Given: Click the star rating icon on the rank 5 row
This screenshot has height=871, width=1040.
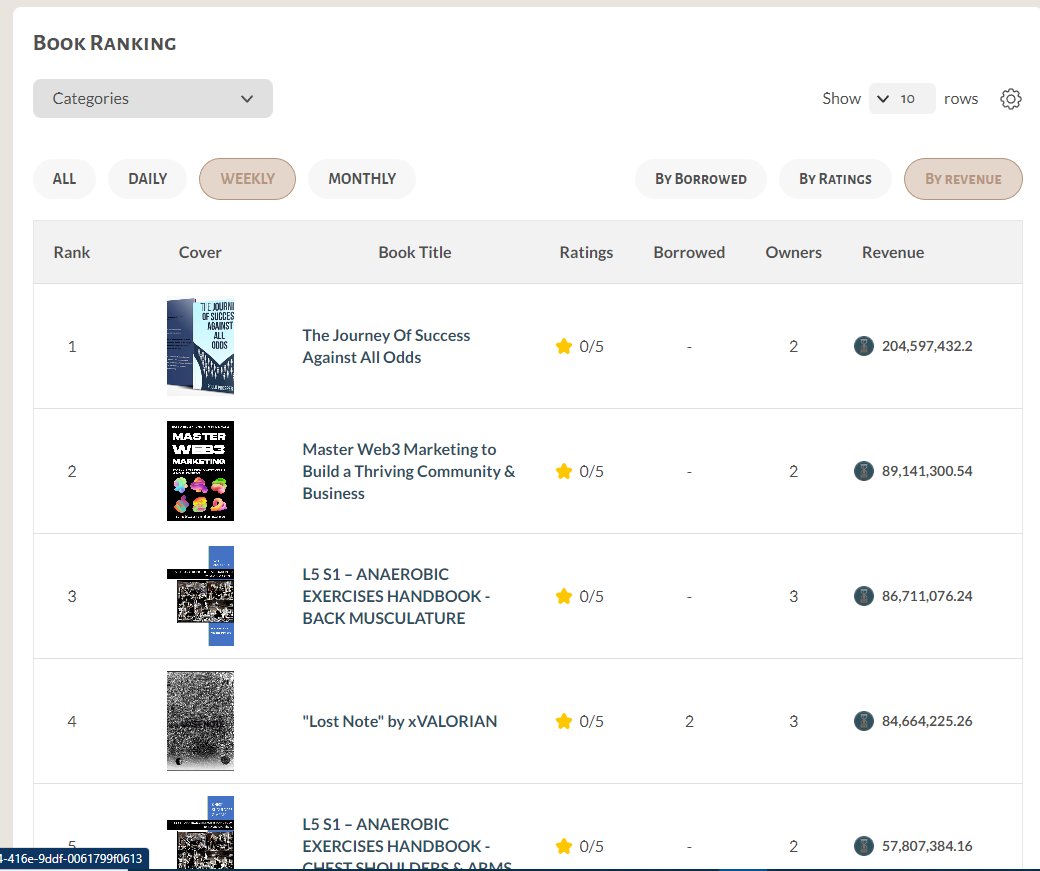Looking at the screenshot, I should coord(564,845).
